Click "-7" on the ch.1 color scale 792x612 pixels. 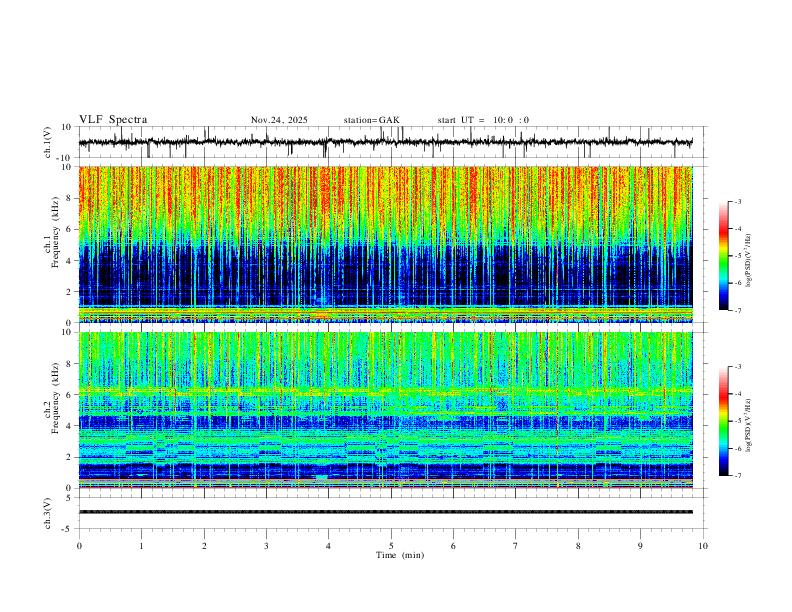[x=737, y=310]
